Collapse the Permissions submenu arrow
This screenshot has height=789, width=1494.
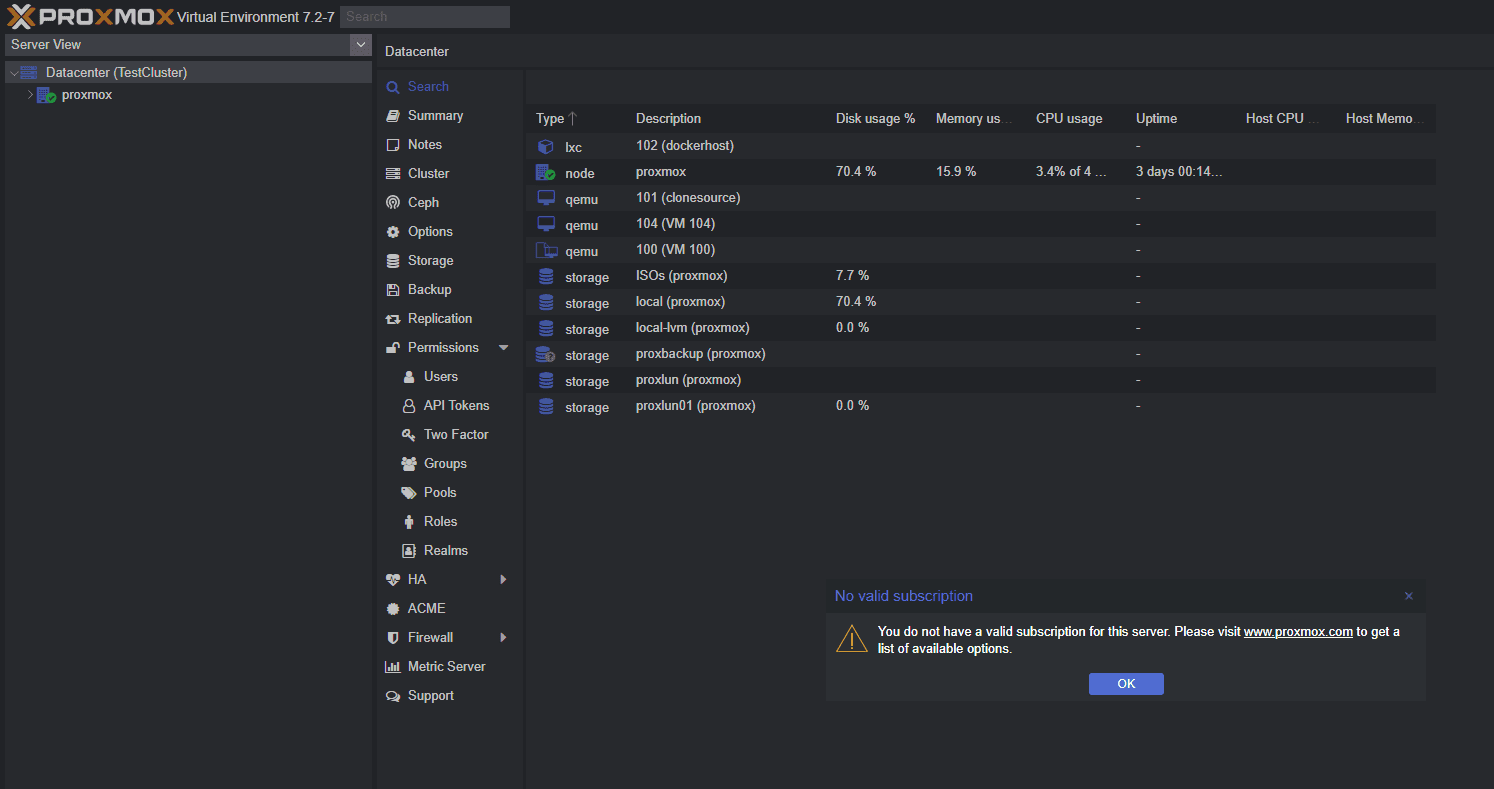coord(503,348)
